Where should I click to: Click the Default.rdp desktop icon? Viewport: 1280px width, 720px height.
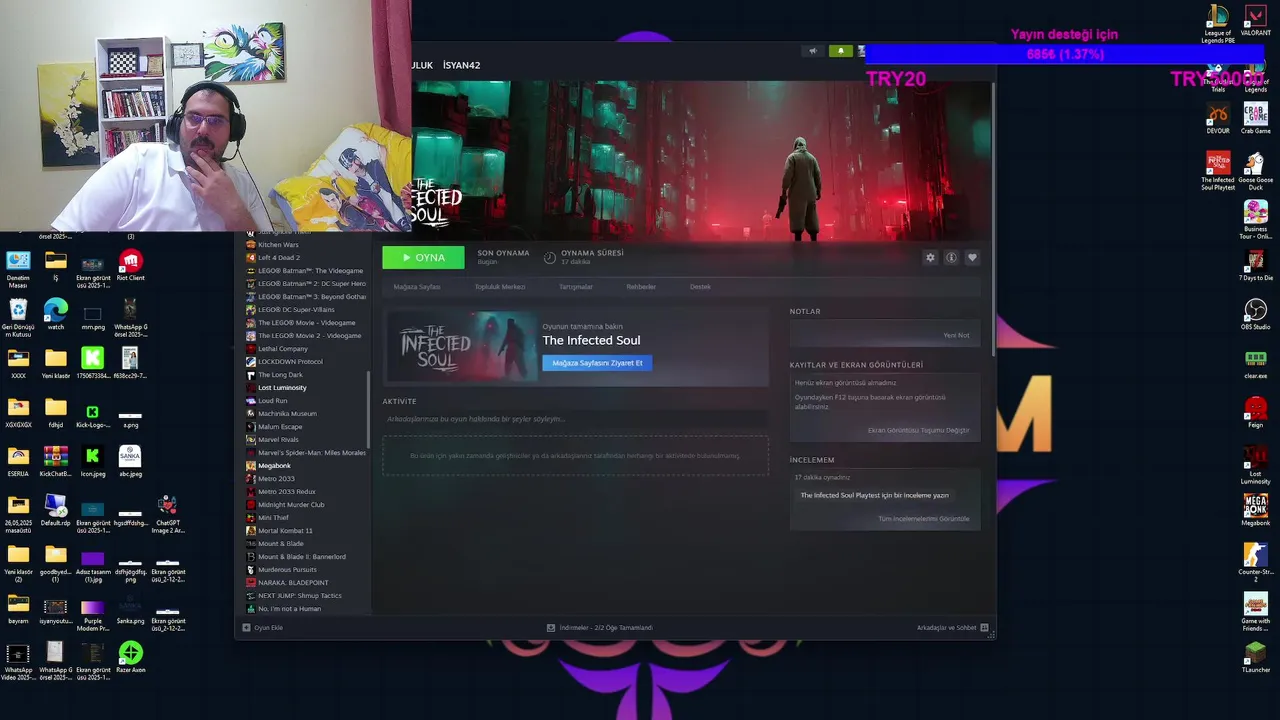click(56, 511)
